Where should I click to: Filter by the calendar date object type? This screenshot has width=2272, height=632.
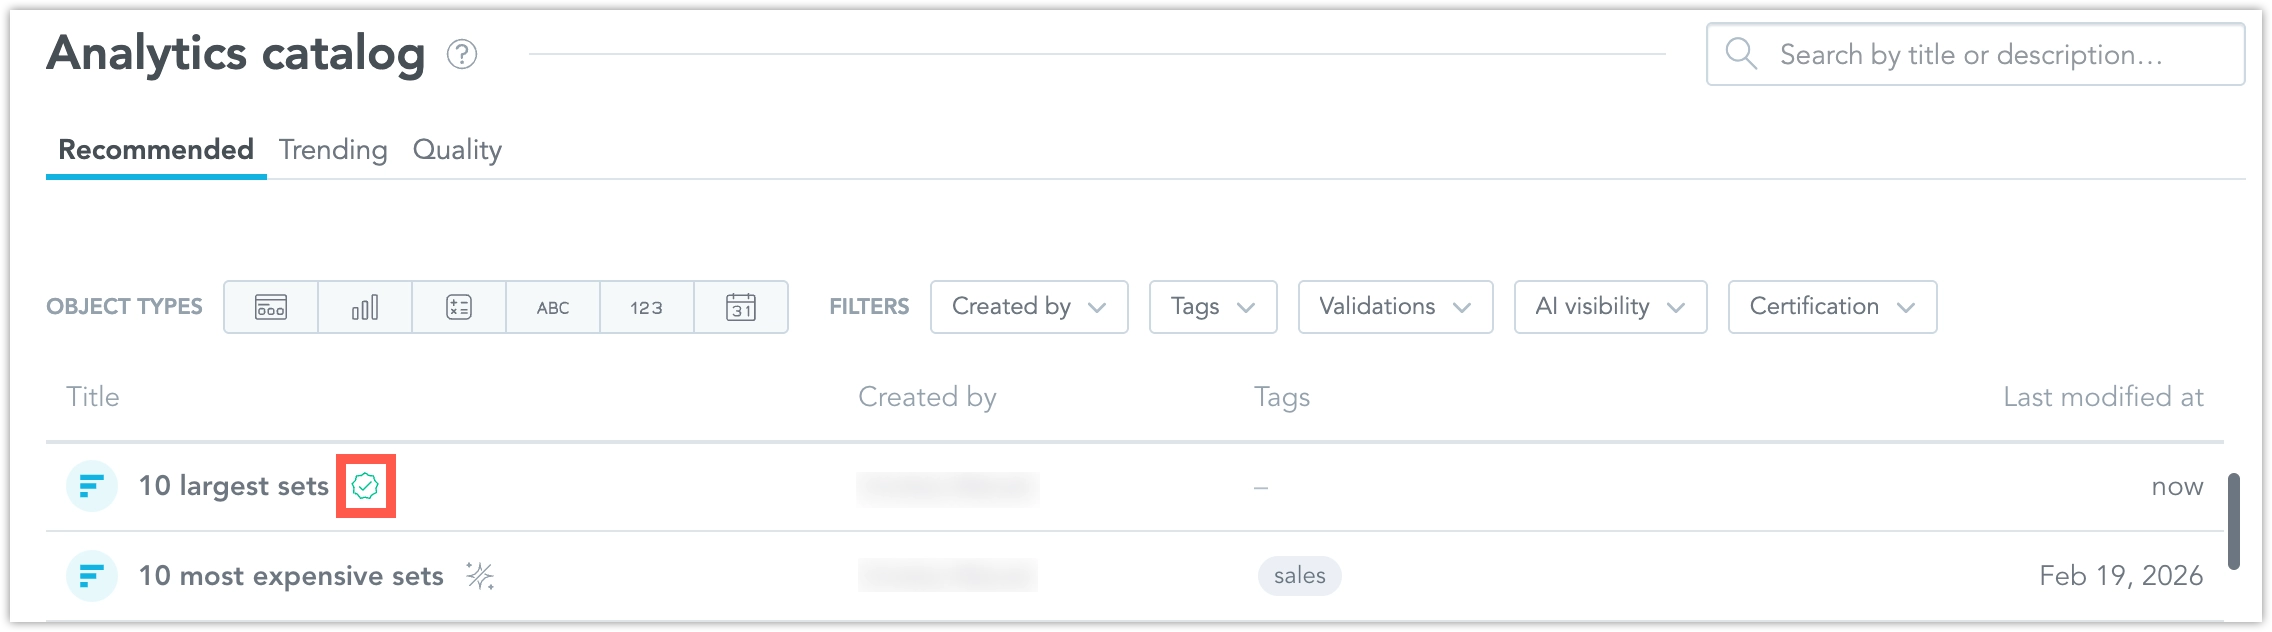739,307
